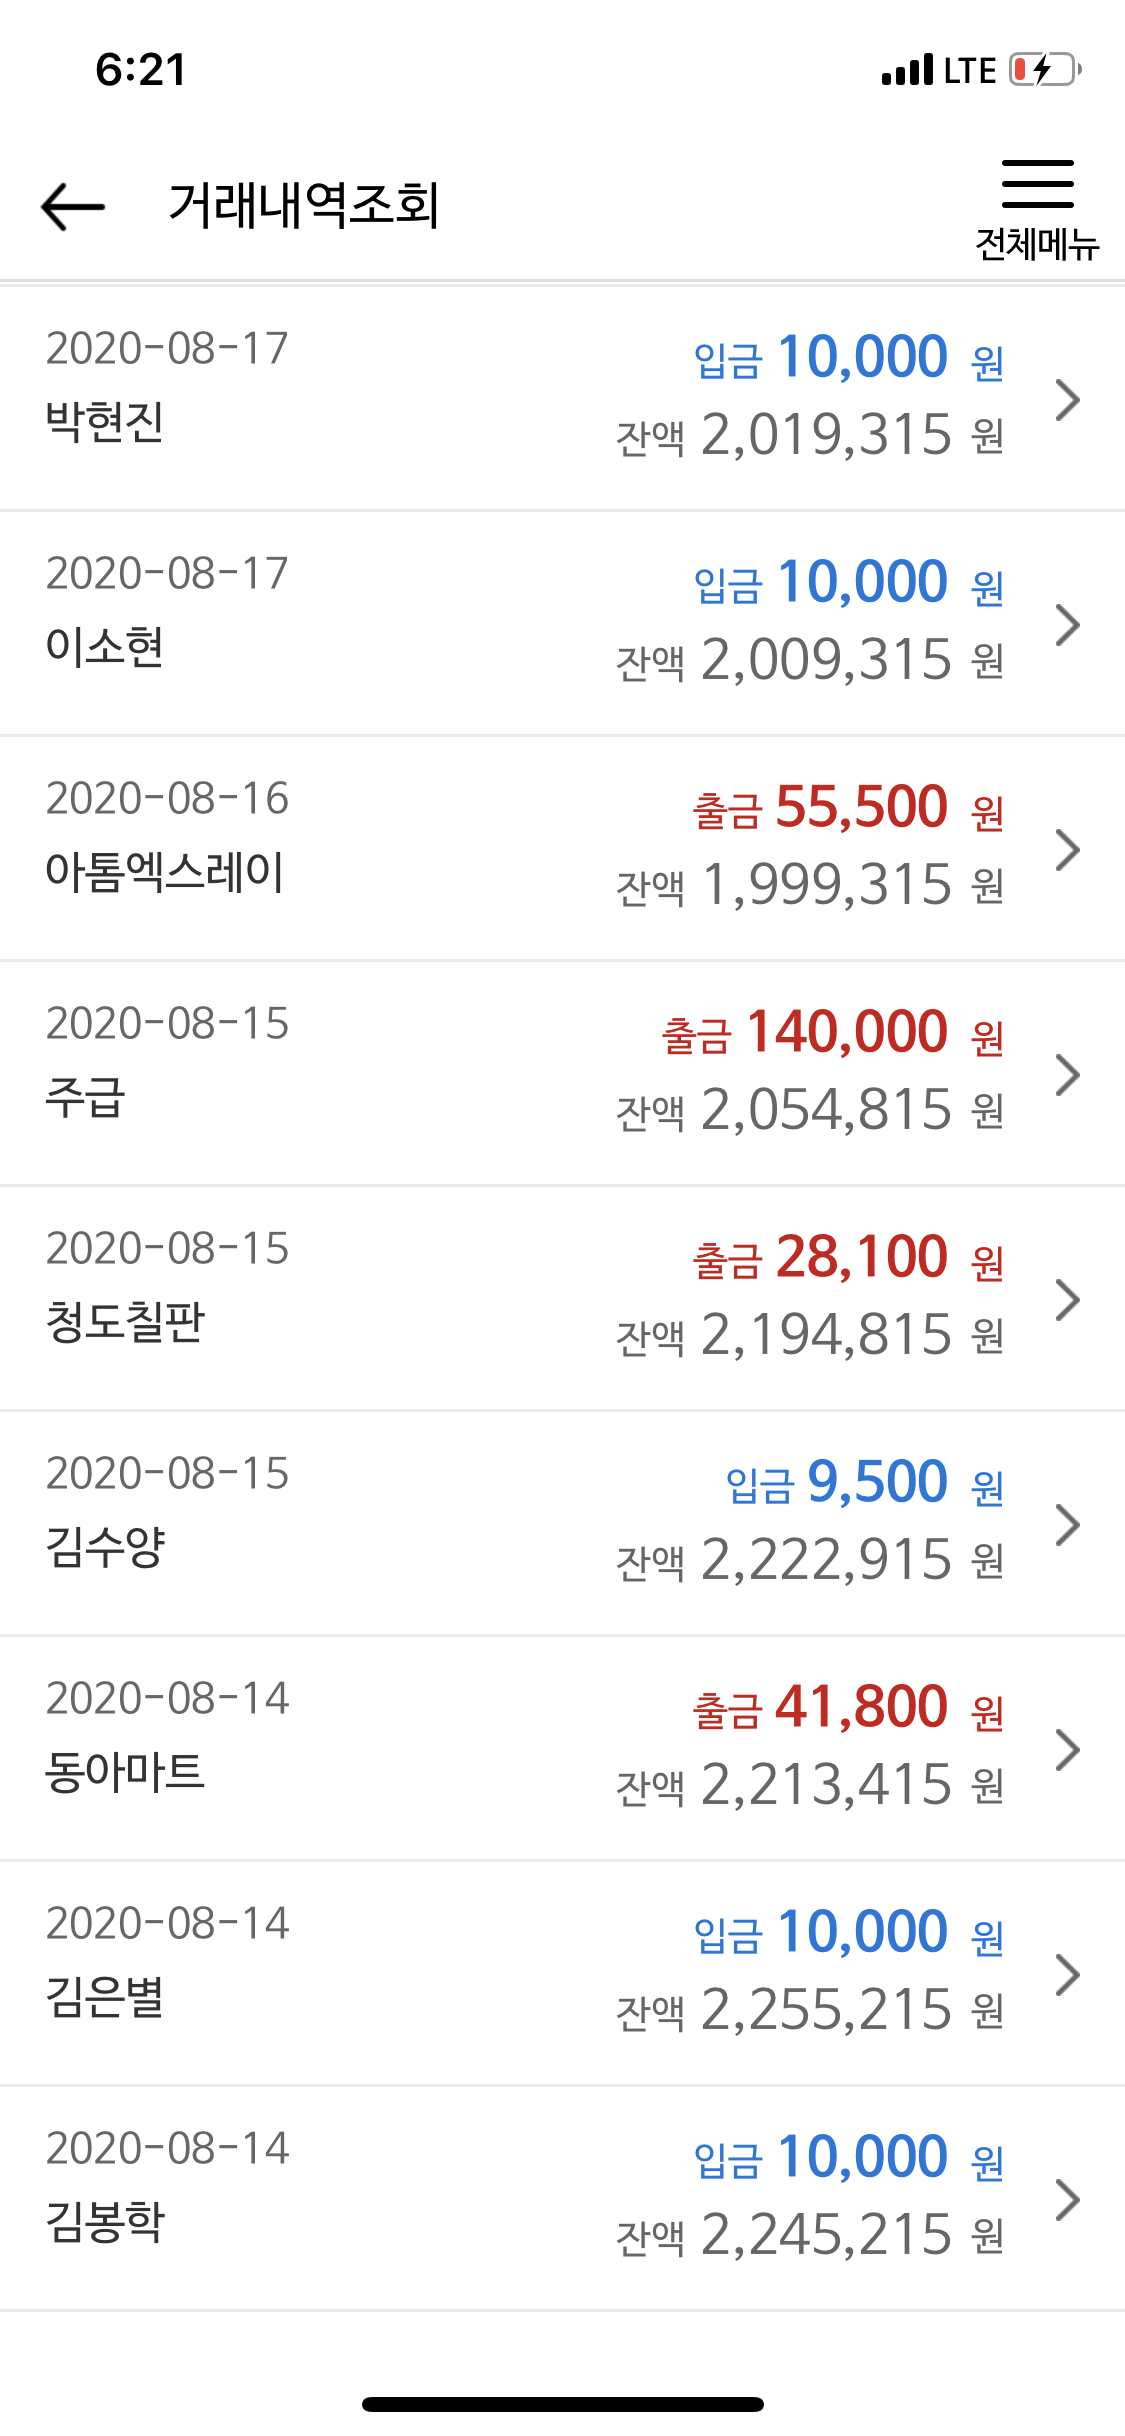Open chevron for 청도칠판 withdrawal
The height and width of the screenshot is (2436, 1125).
[x=1068, y=1299]
